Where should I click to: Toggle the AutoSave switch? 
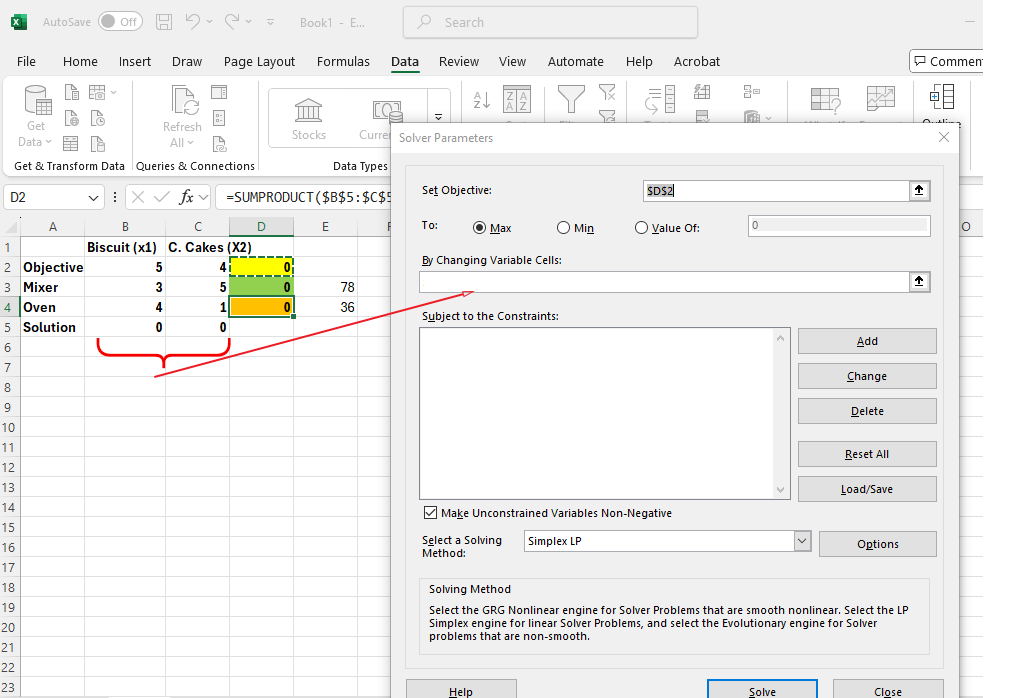[x=120, y=21]
